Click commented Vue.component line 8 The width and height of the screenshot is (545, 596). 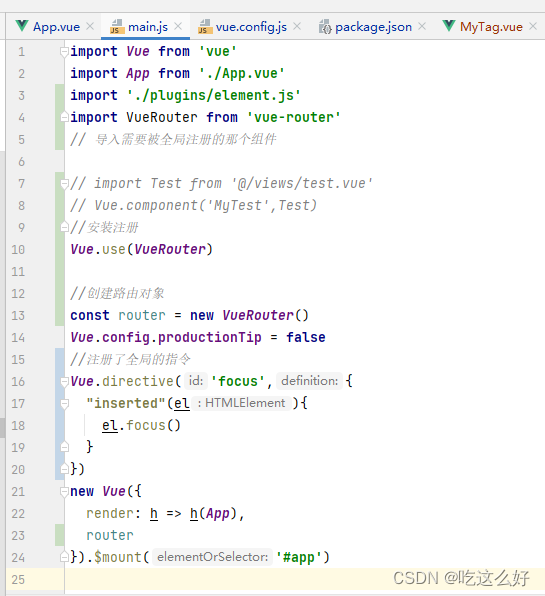point(193,206)
